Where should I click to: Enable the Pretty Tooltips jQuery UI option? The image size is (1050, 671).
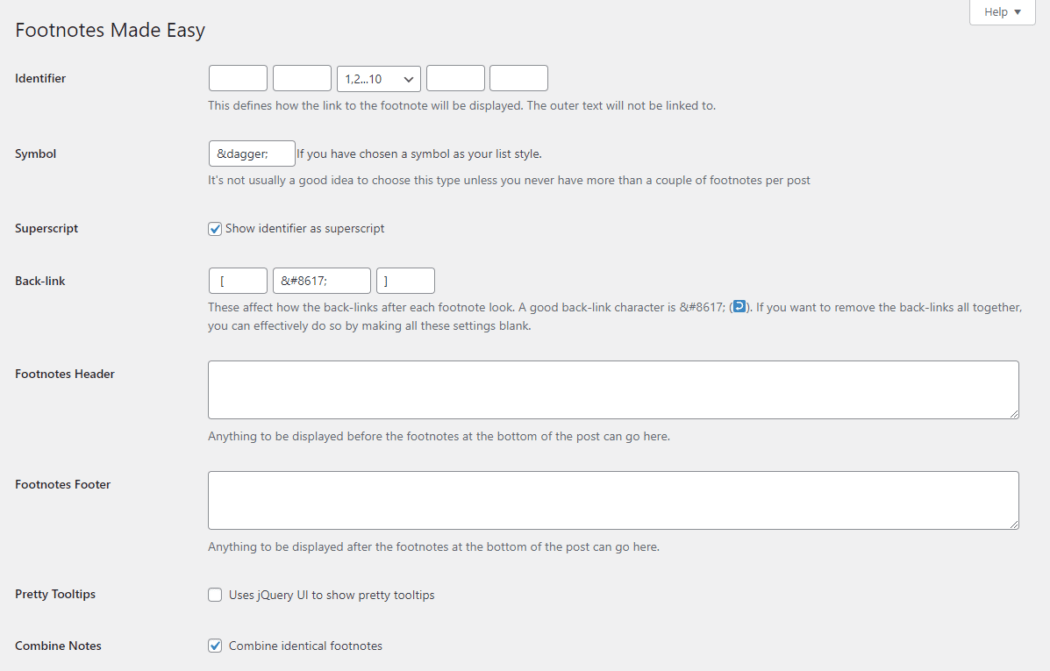[214, 594]
